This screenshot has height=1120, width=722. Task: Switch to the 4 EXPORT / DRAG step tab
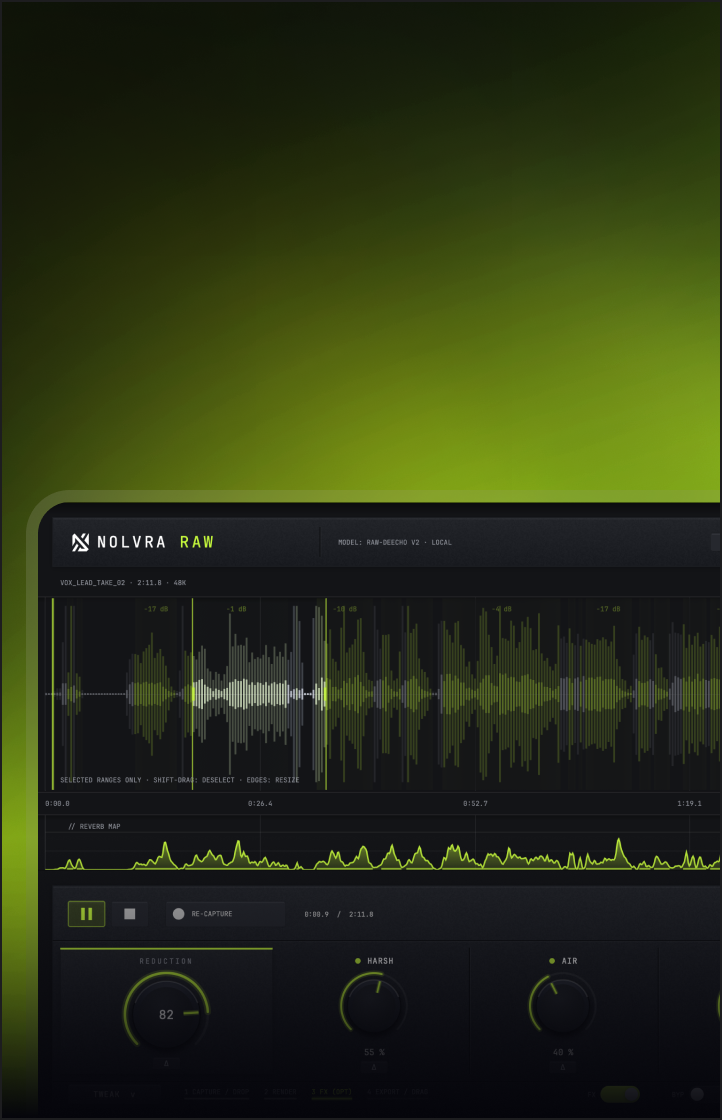398,1092
